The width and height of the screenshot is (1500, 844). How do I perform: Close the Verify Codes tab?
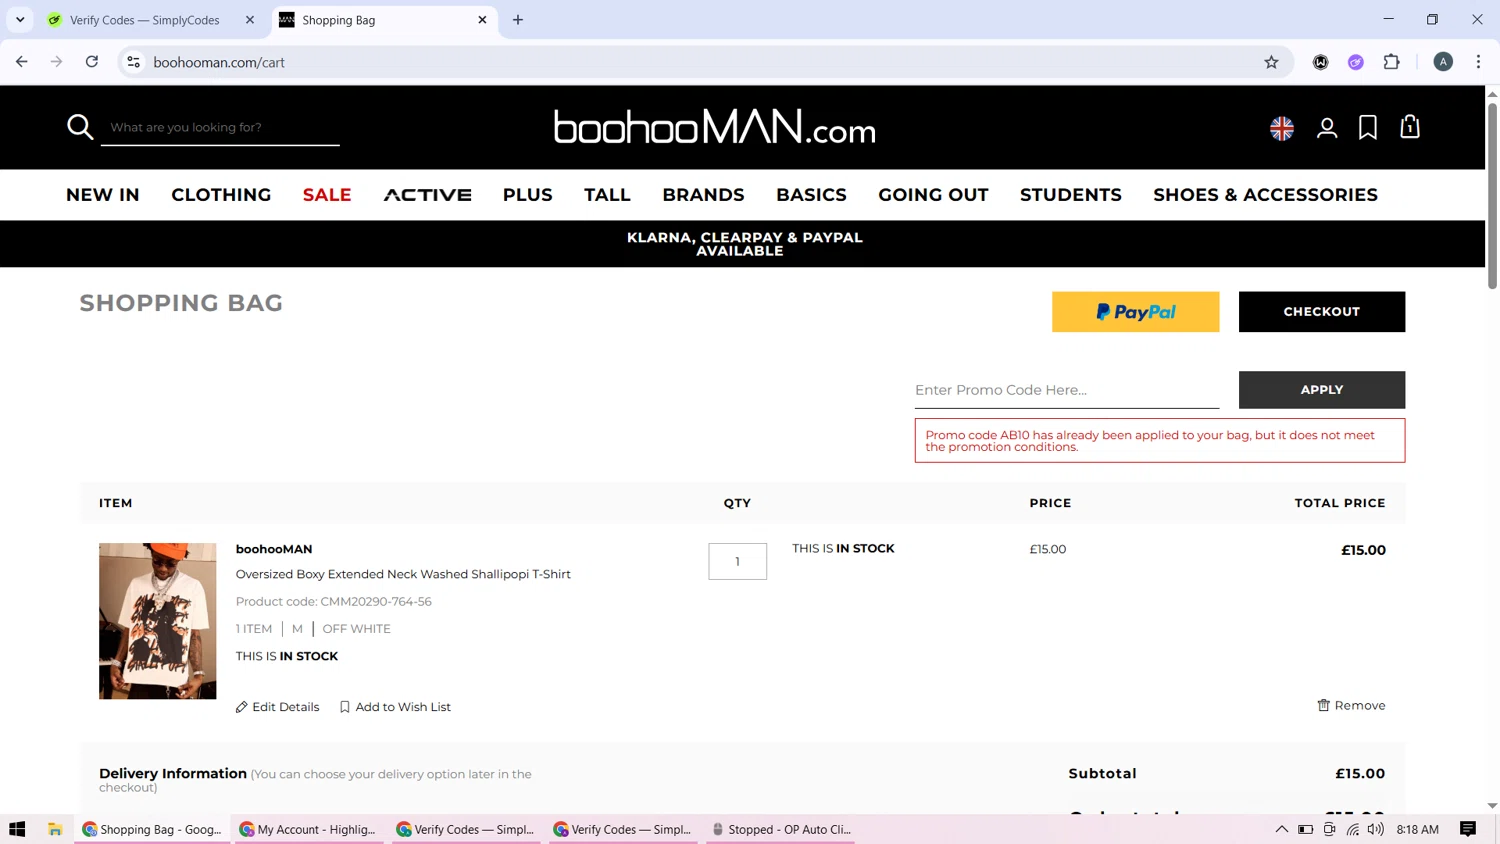[250, 20]
